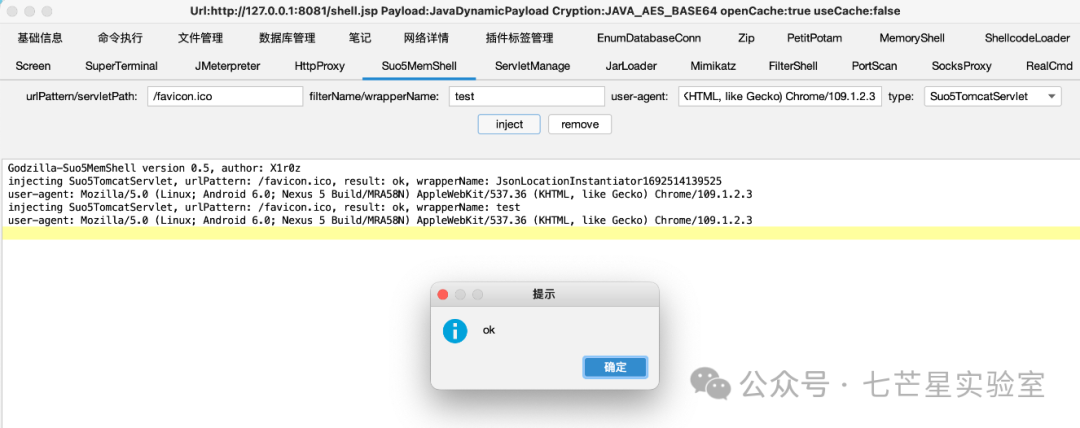Open the PortScan tab

click(x=873, y=66)
